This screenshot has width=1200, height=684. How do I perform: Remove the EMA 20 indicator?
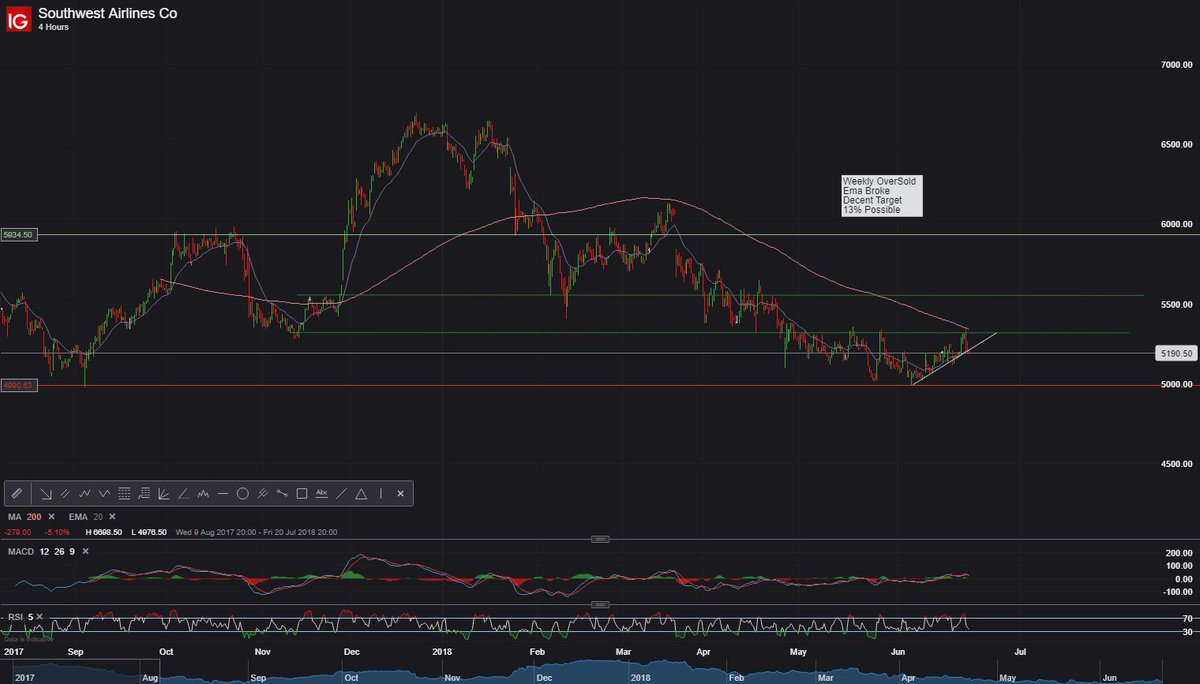[x=112, y=516]
